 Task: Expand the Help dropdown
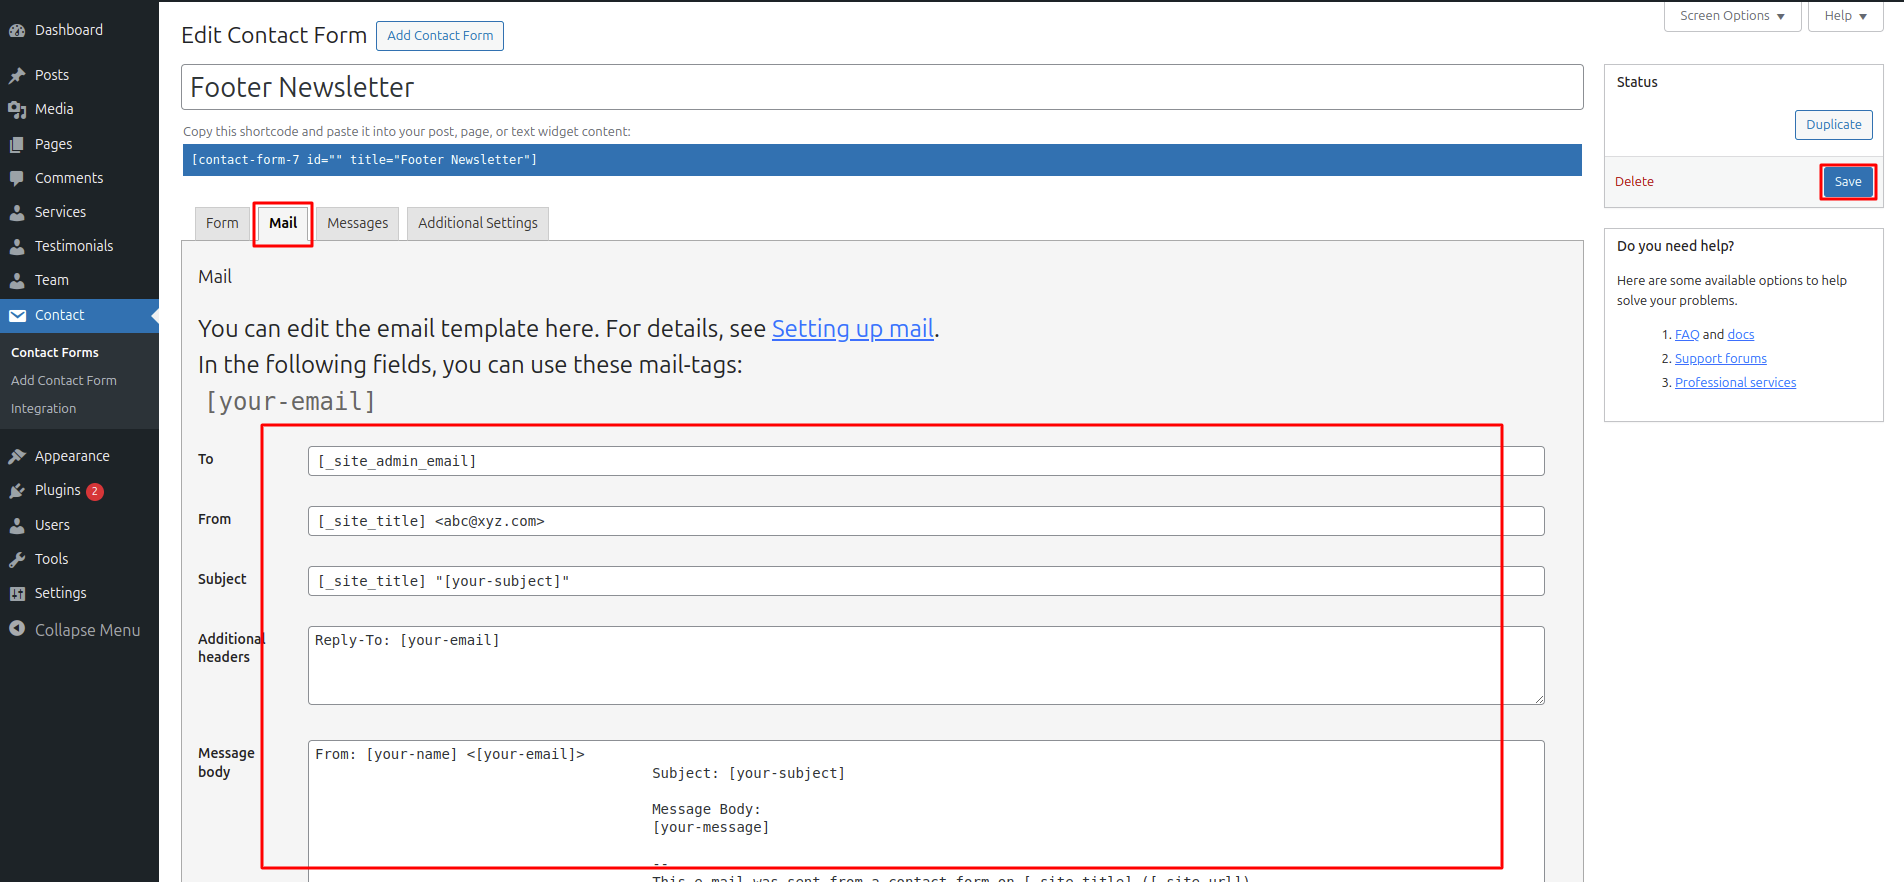tap(1845, 16)
